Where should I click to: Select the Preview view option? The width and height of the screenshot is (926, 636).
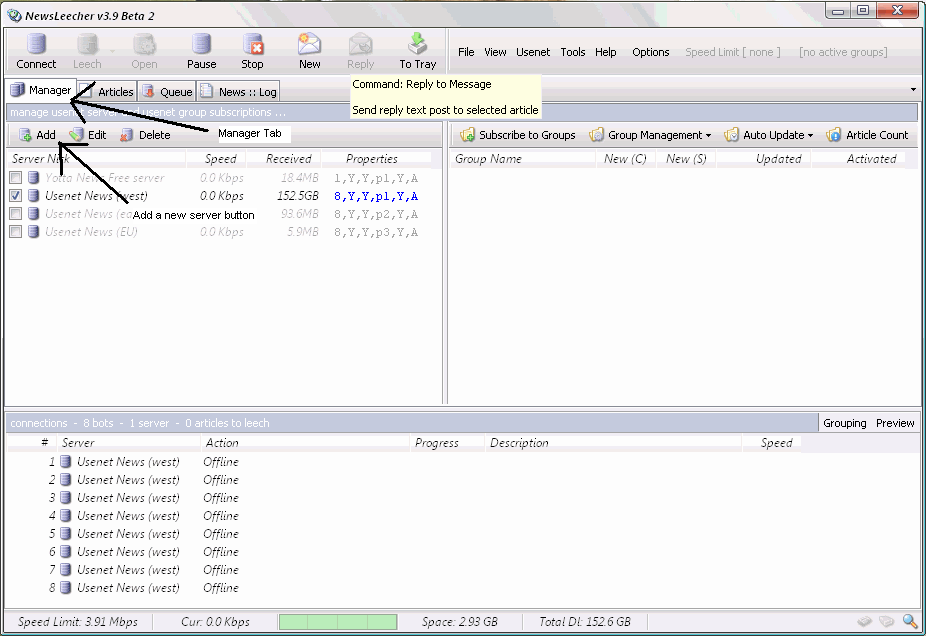pos(895,423)
